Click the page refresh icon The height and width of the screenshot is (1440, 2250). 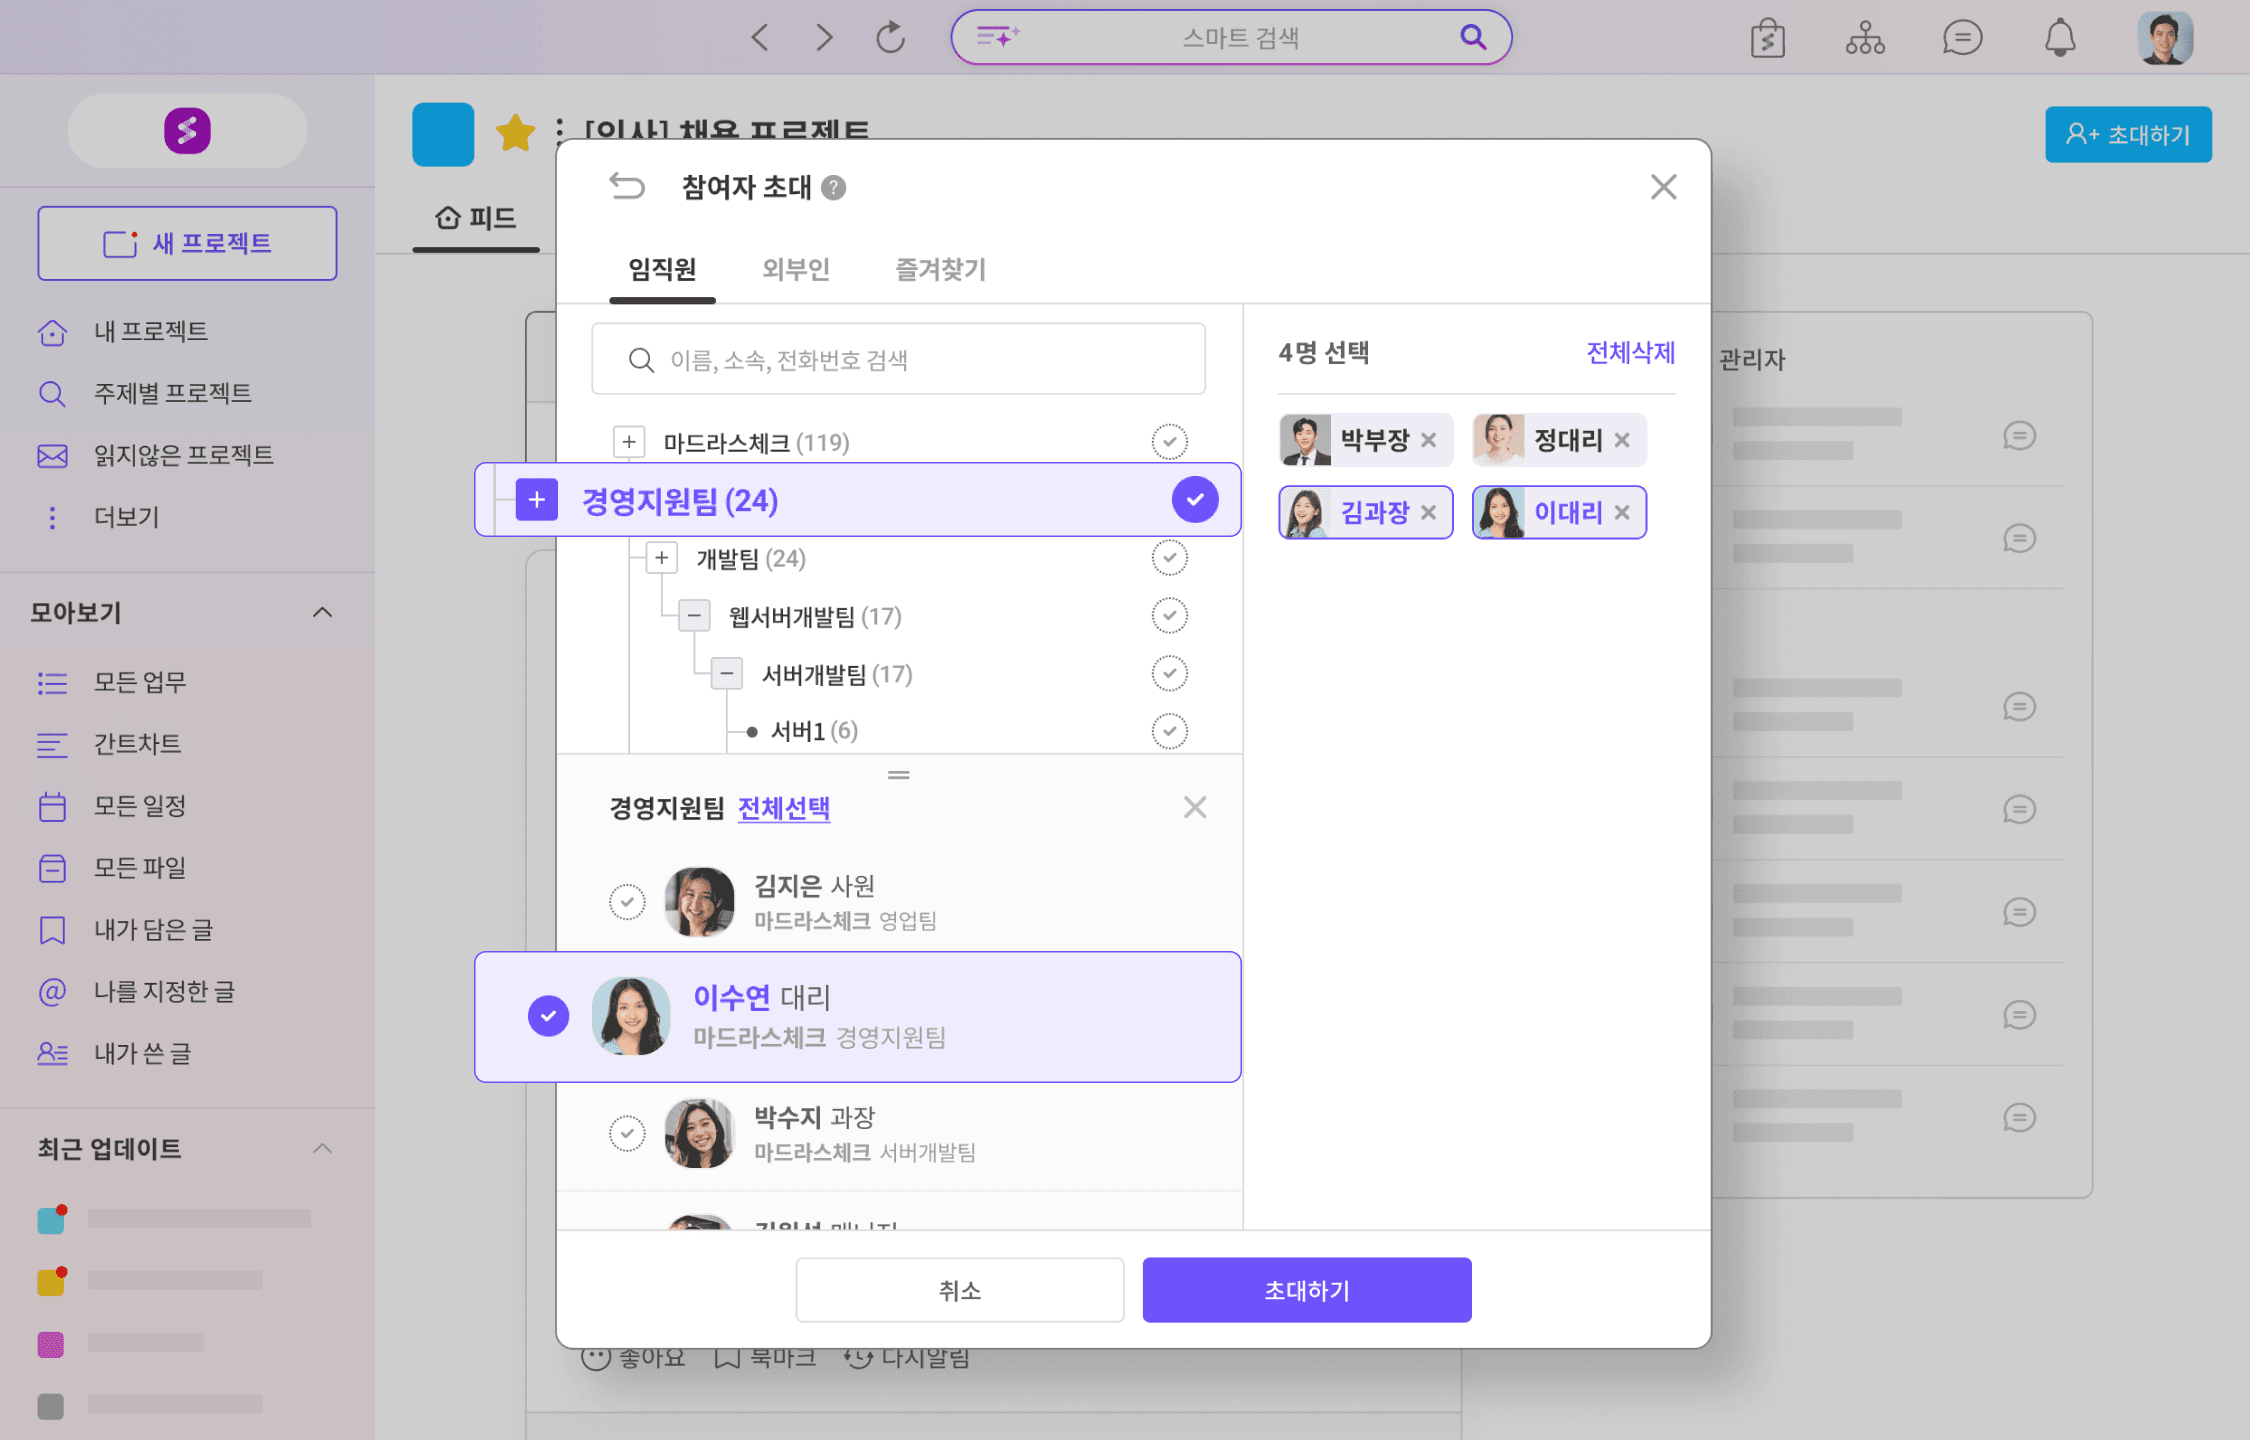tap(890, 39)
